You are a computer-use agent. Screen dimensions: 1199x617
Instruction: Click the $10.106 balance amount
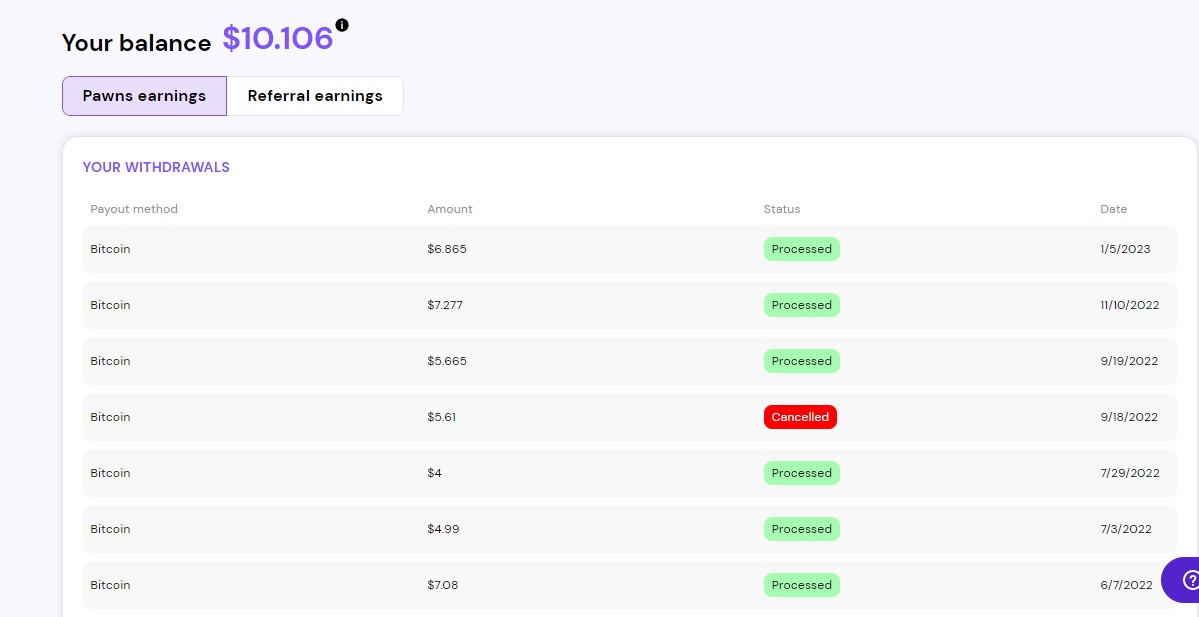[x=277, y=39]
